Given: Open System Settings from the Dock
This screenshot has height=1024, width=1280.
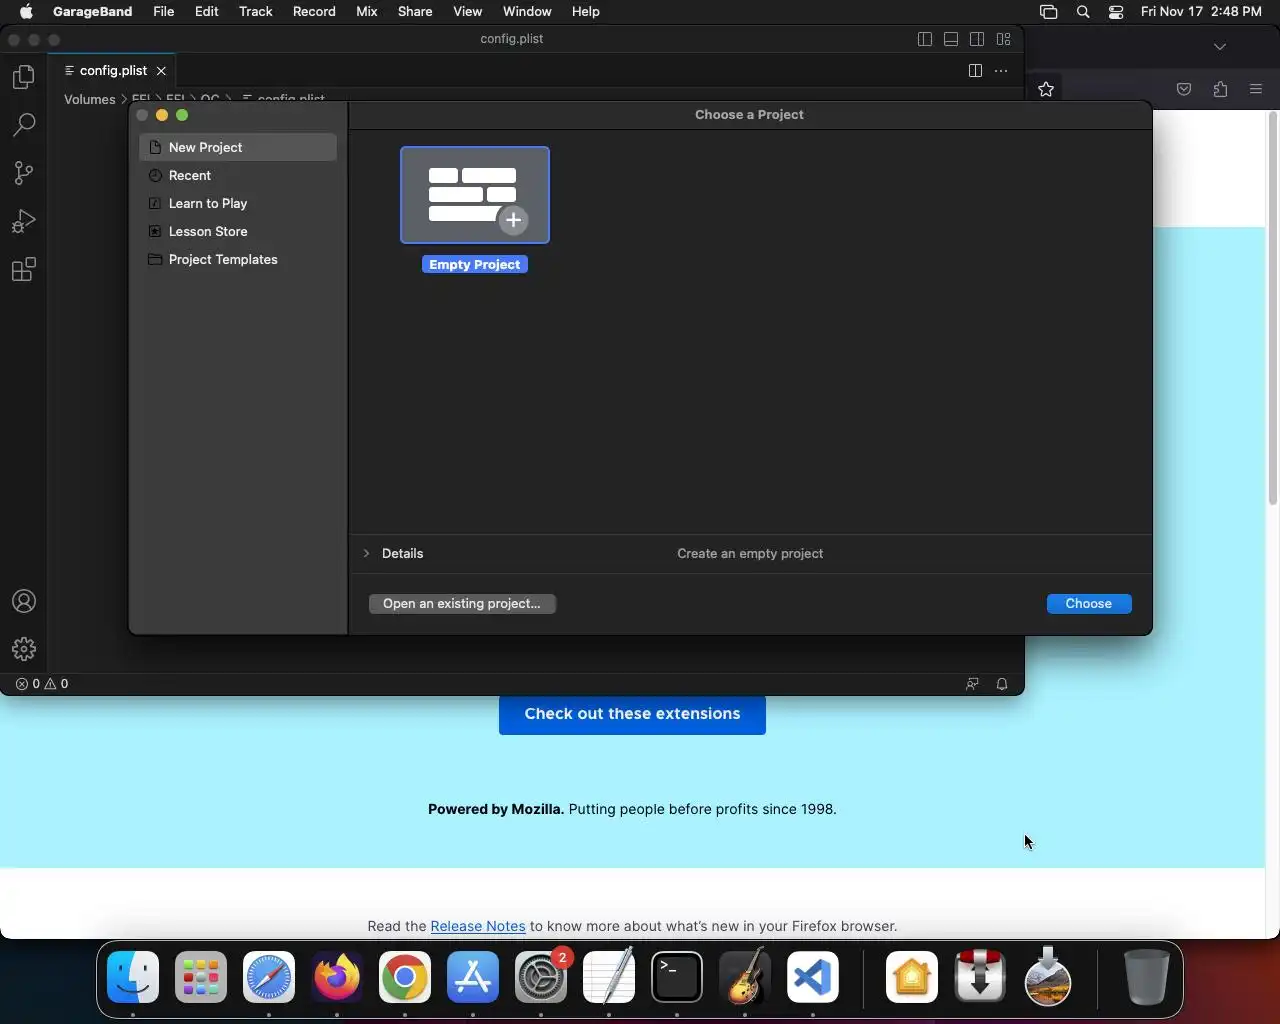Looking at the screenshot, I should (x=541, y=977).
